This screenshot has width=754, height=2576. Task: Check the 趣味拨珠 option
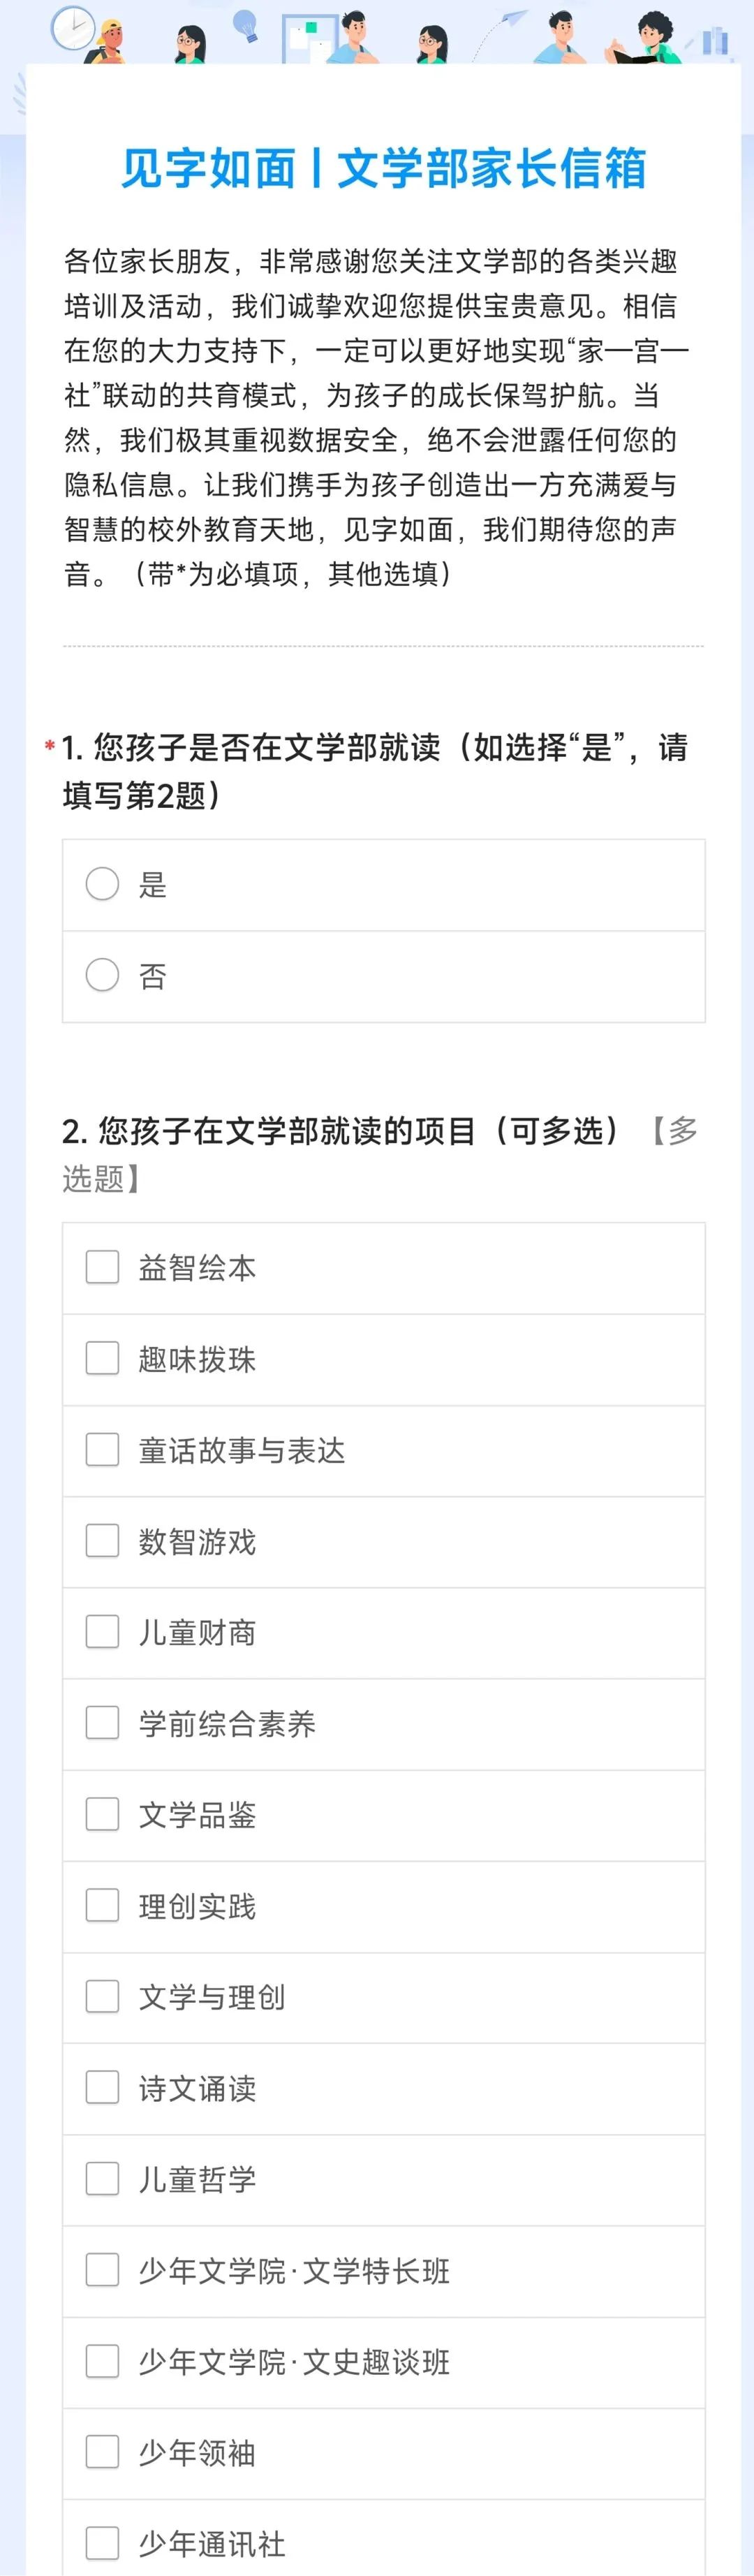pyautogui.click(x=102, y=1358)
